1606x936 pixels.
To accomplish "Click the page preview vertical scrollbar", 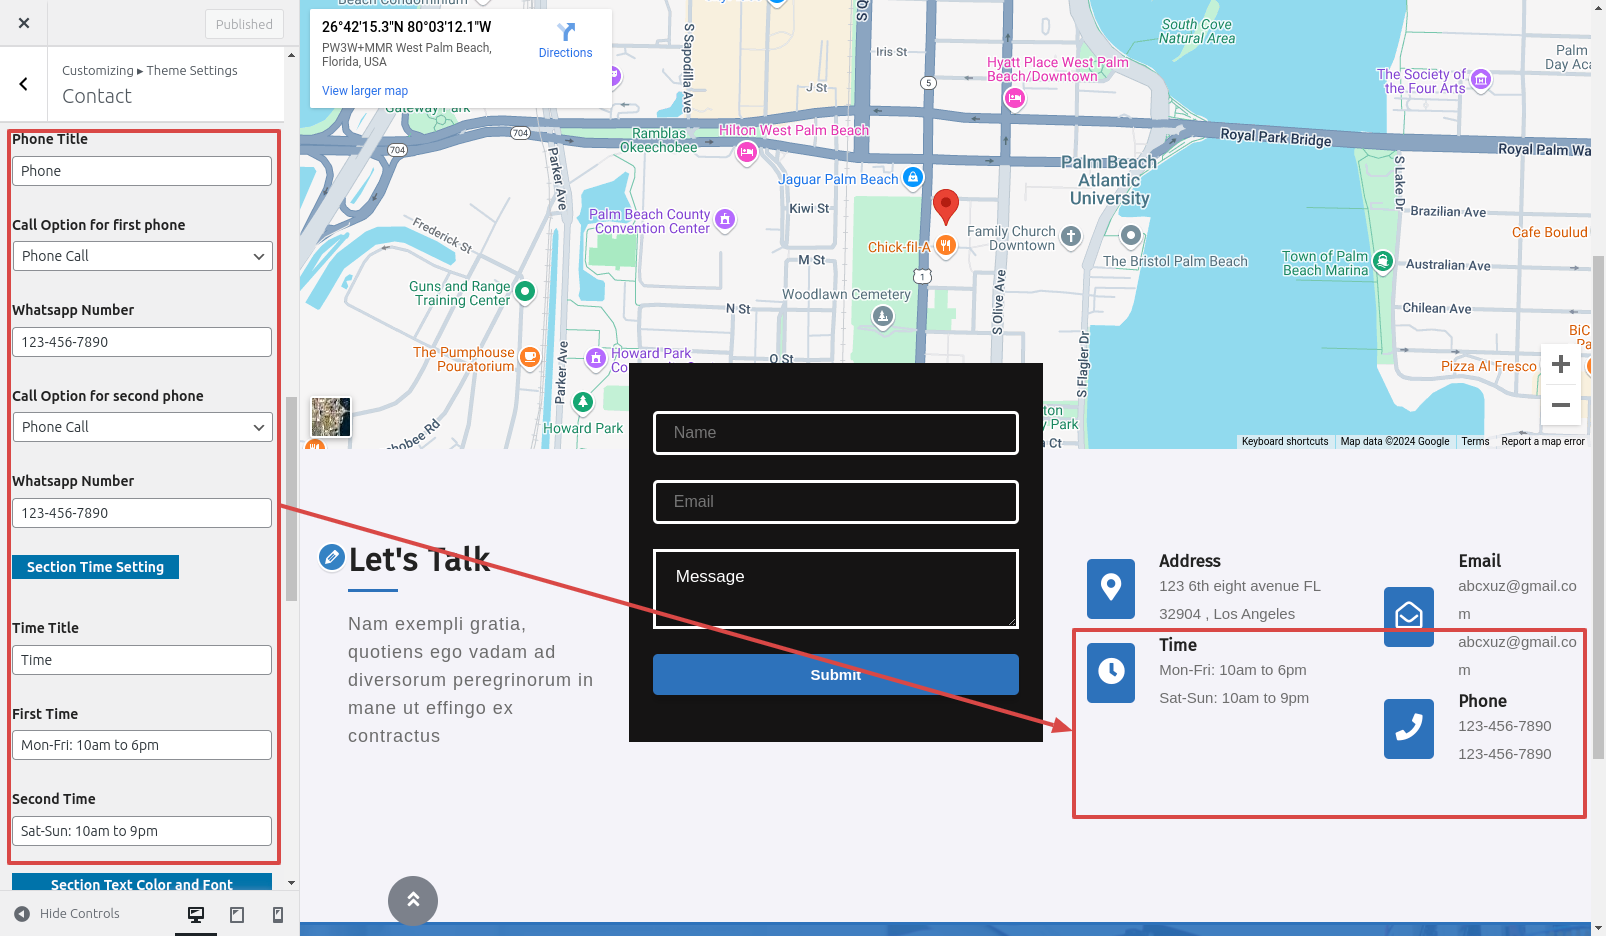I will coord(1598,507).
